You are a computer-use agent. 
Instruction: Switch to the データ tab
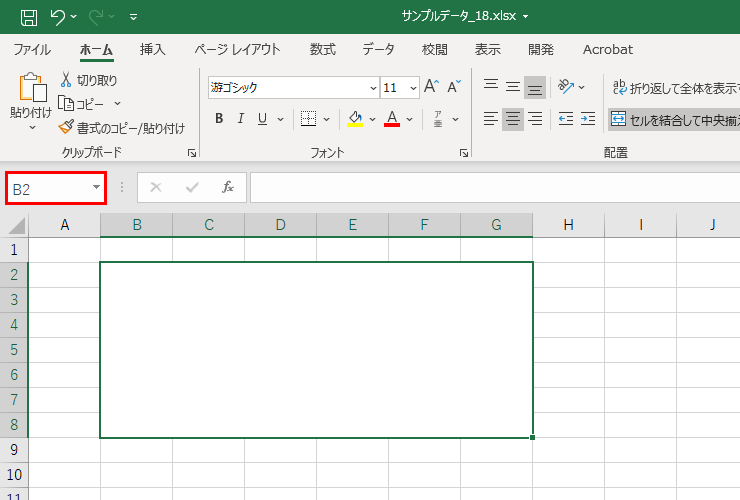tap(378, 50)
